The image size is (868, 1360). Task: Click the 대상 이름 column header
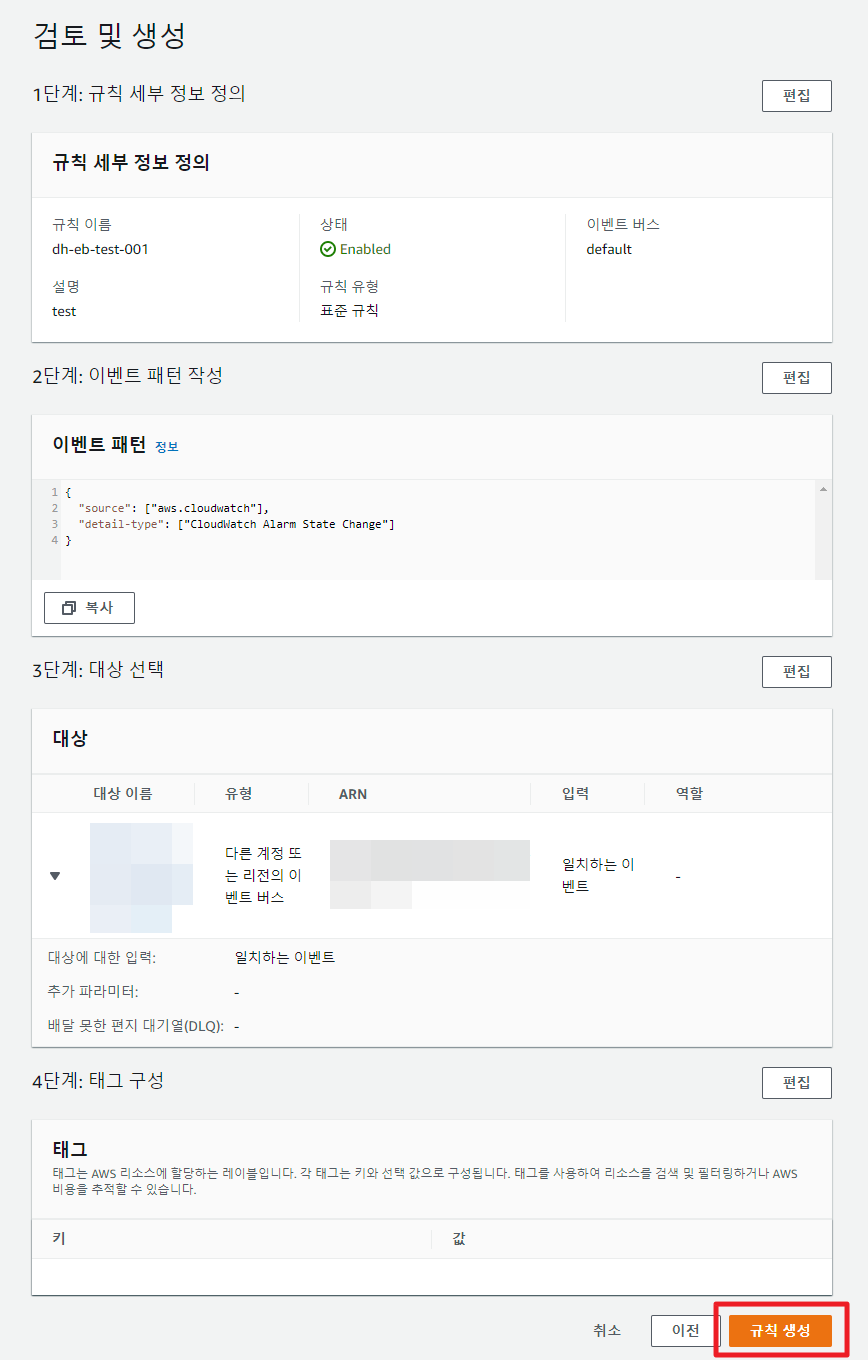[129, 793]
